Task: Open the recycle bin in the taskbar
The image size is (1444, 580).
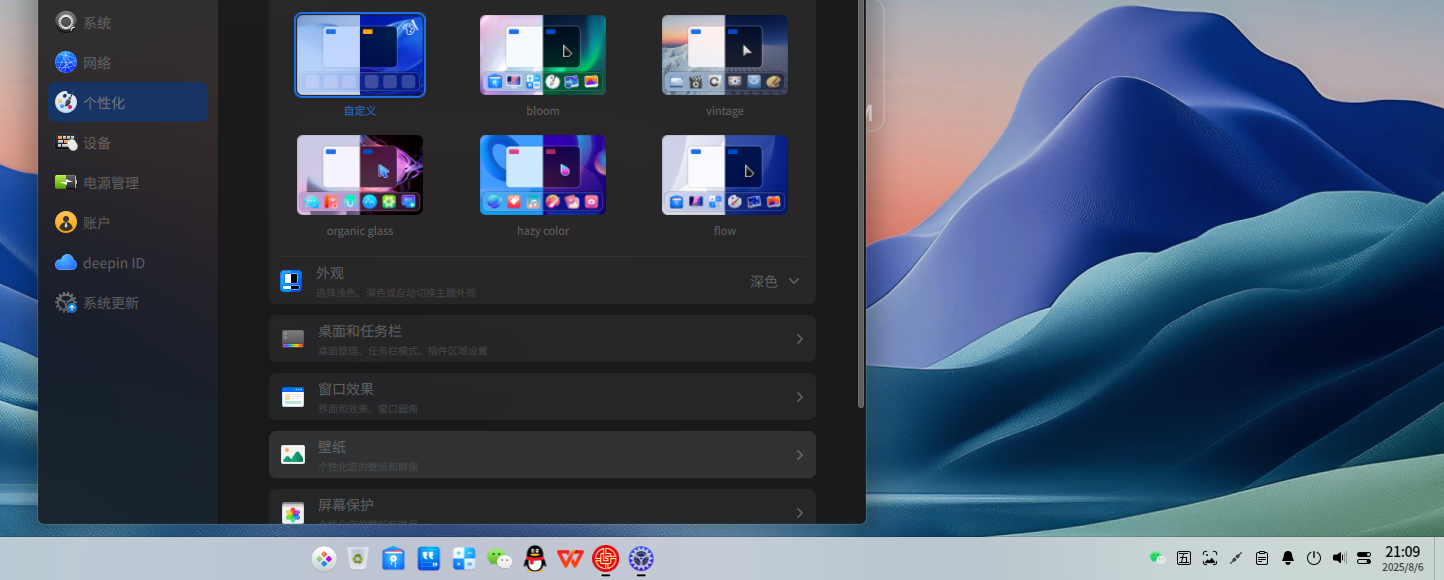Action: pyautogui.click(x=358, y=559)
